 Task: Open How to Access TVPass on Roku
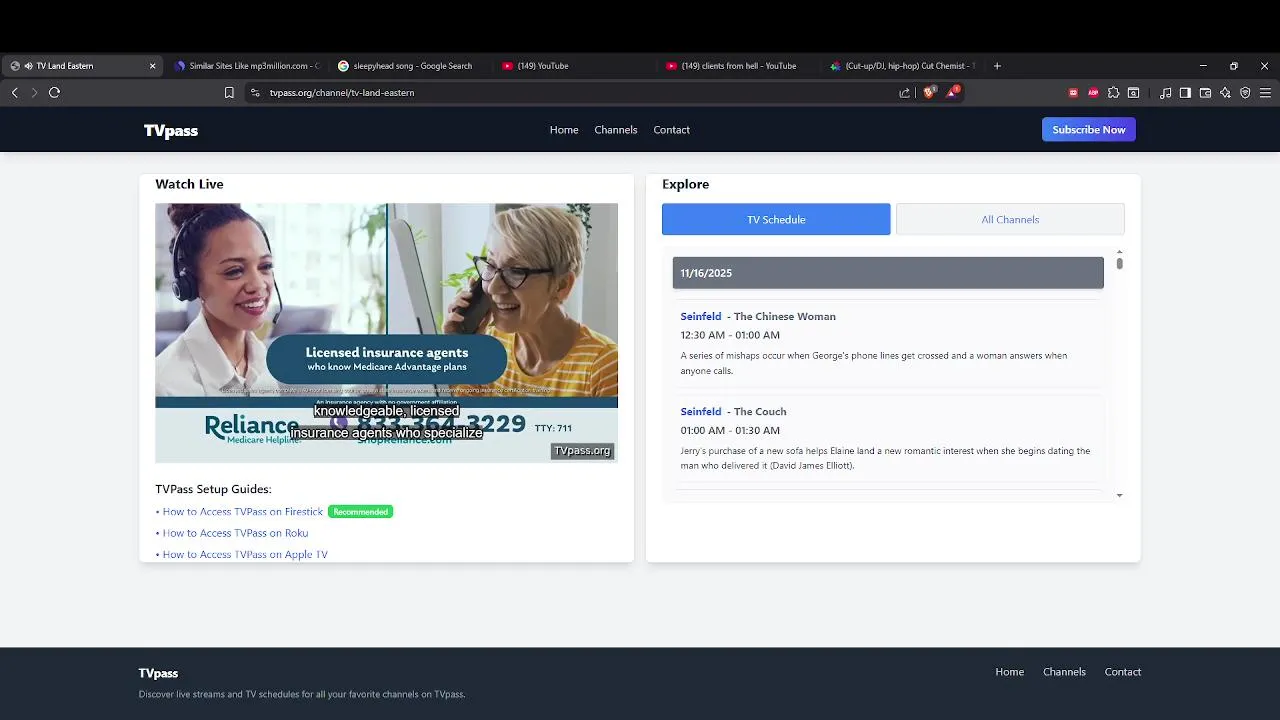[x=235, y=533]
